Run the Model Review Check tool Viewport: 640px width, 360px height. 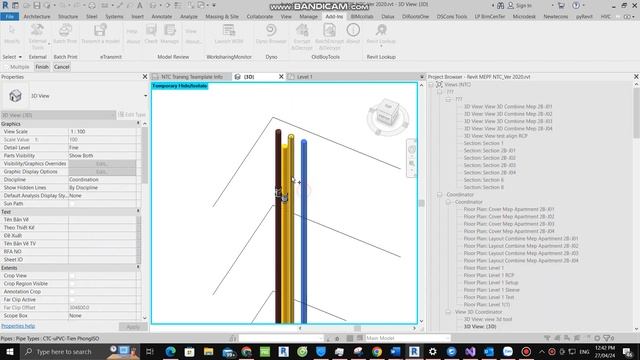(151, 34)
